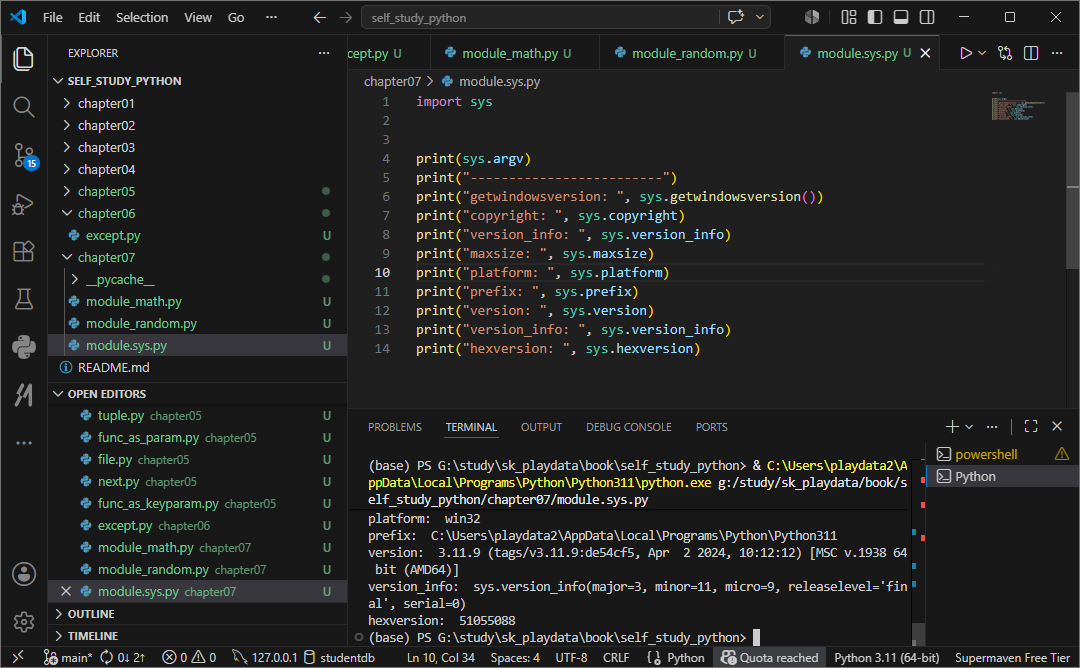Viewport: 1080px width, 668px height.
Task: Open the Copilot chat dropdown arrow
Action: point(760,17)
